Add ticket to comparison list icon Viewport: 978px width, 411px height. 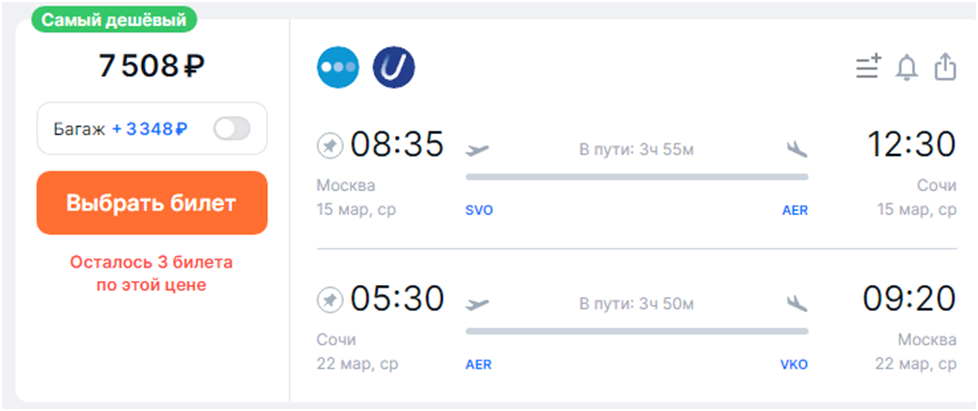point(868,67)
